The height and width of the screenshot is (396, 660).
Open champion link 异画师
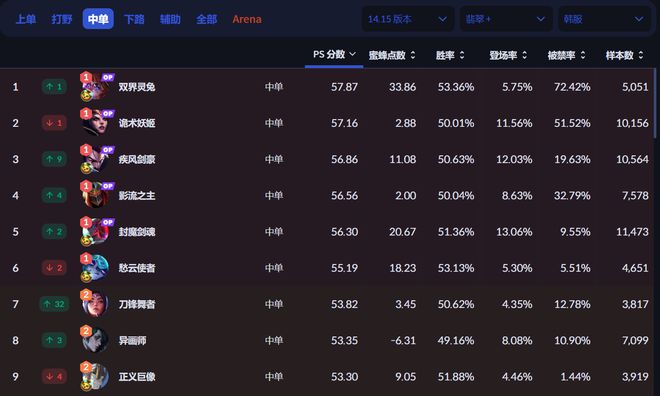click(x=132, y=340)
